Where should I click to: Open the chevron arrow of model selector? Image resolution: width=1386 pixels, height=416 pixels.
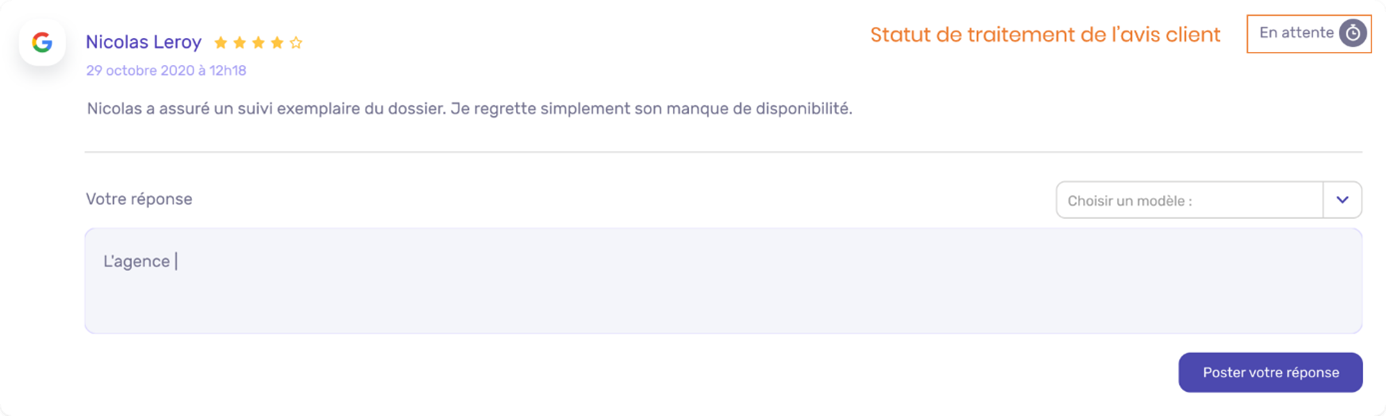(x=1342, y=200)
